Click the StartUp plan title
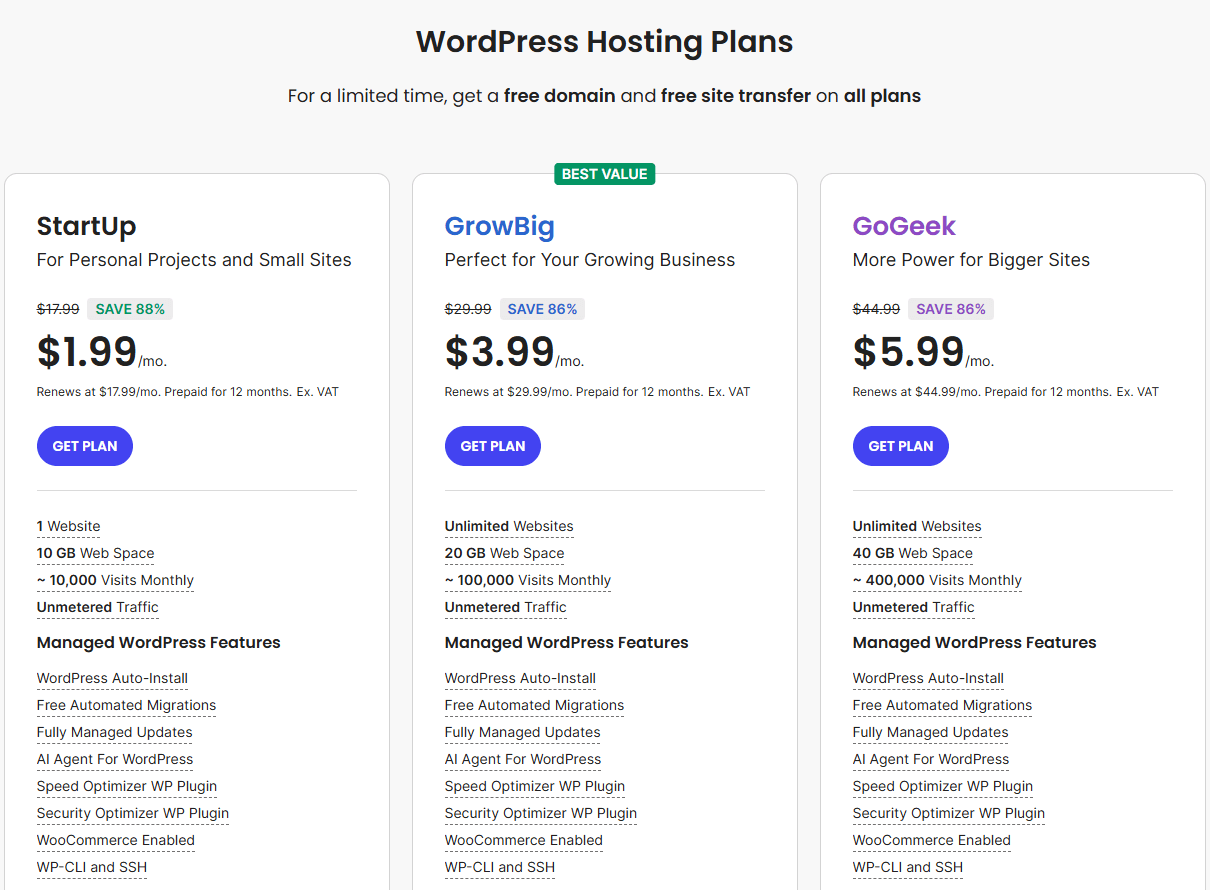This screenshot has width=1210, height=890. [86, 226]
